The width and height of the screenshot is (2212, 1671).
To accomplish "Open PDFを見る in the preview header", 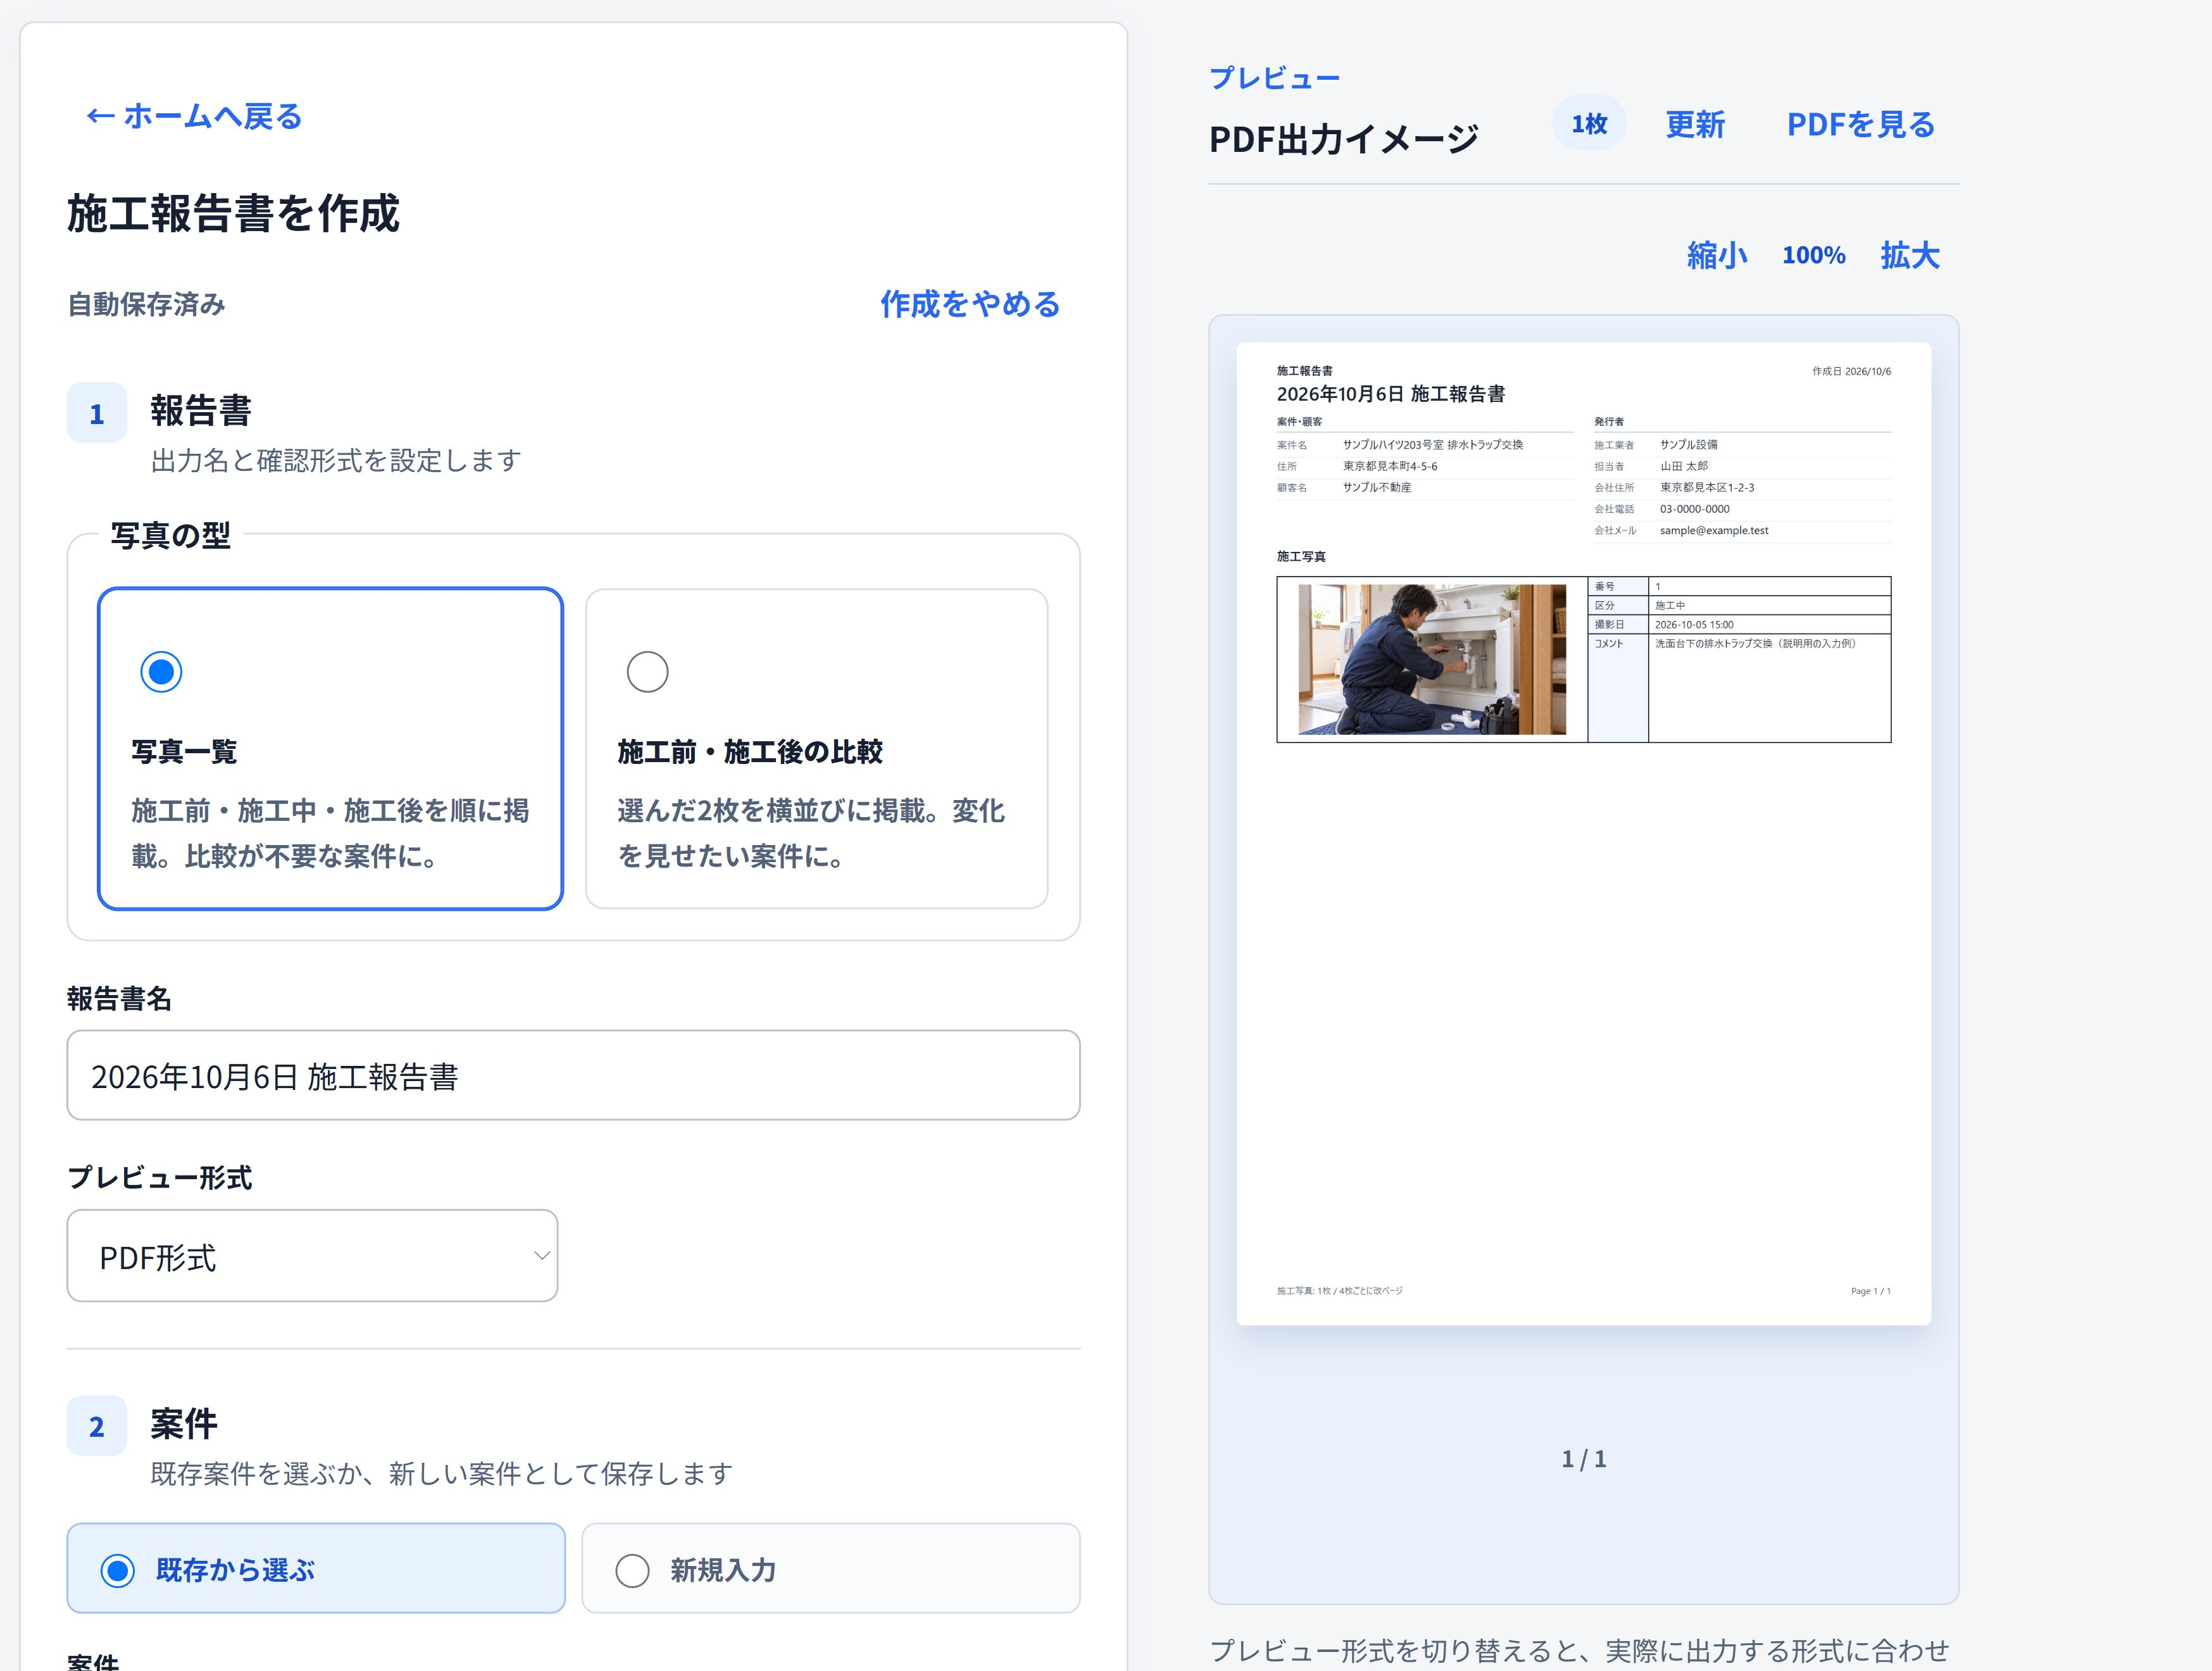I will 1860,124.
